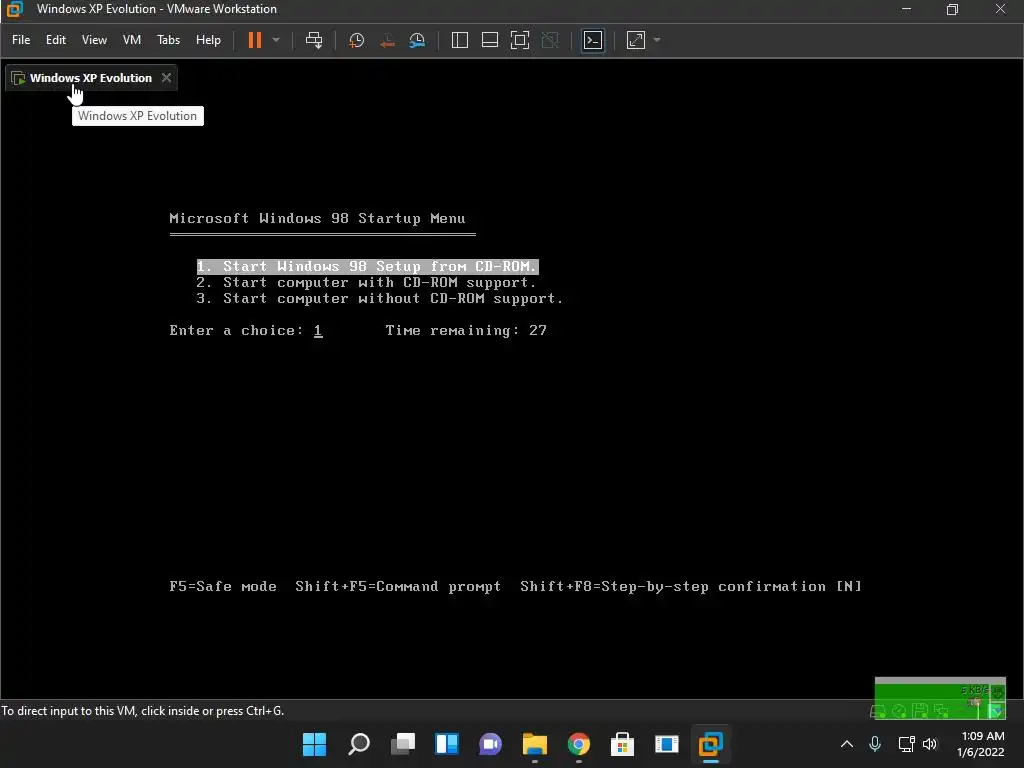Restore down the VMware Workstation window
This screenshot has height=768, width=1024.
pos(953,9)
